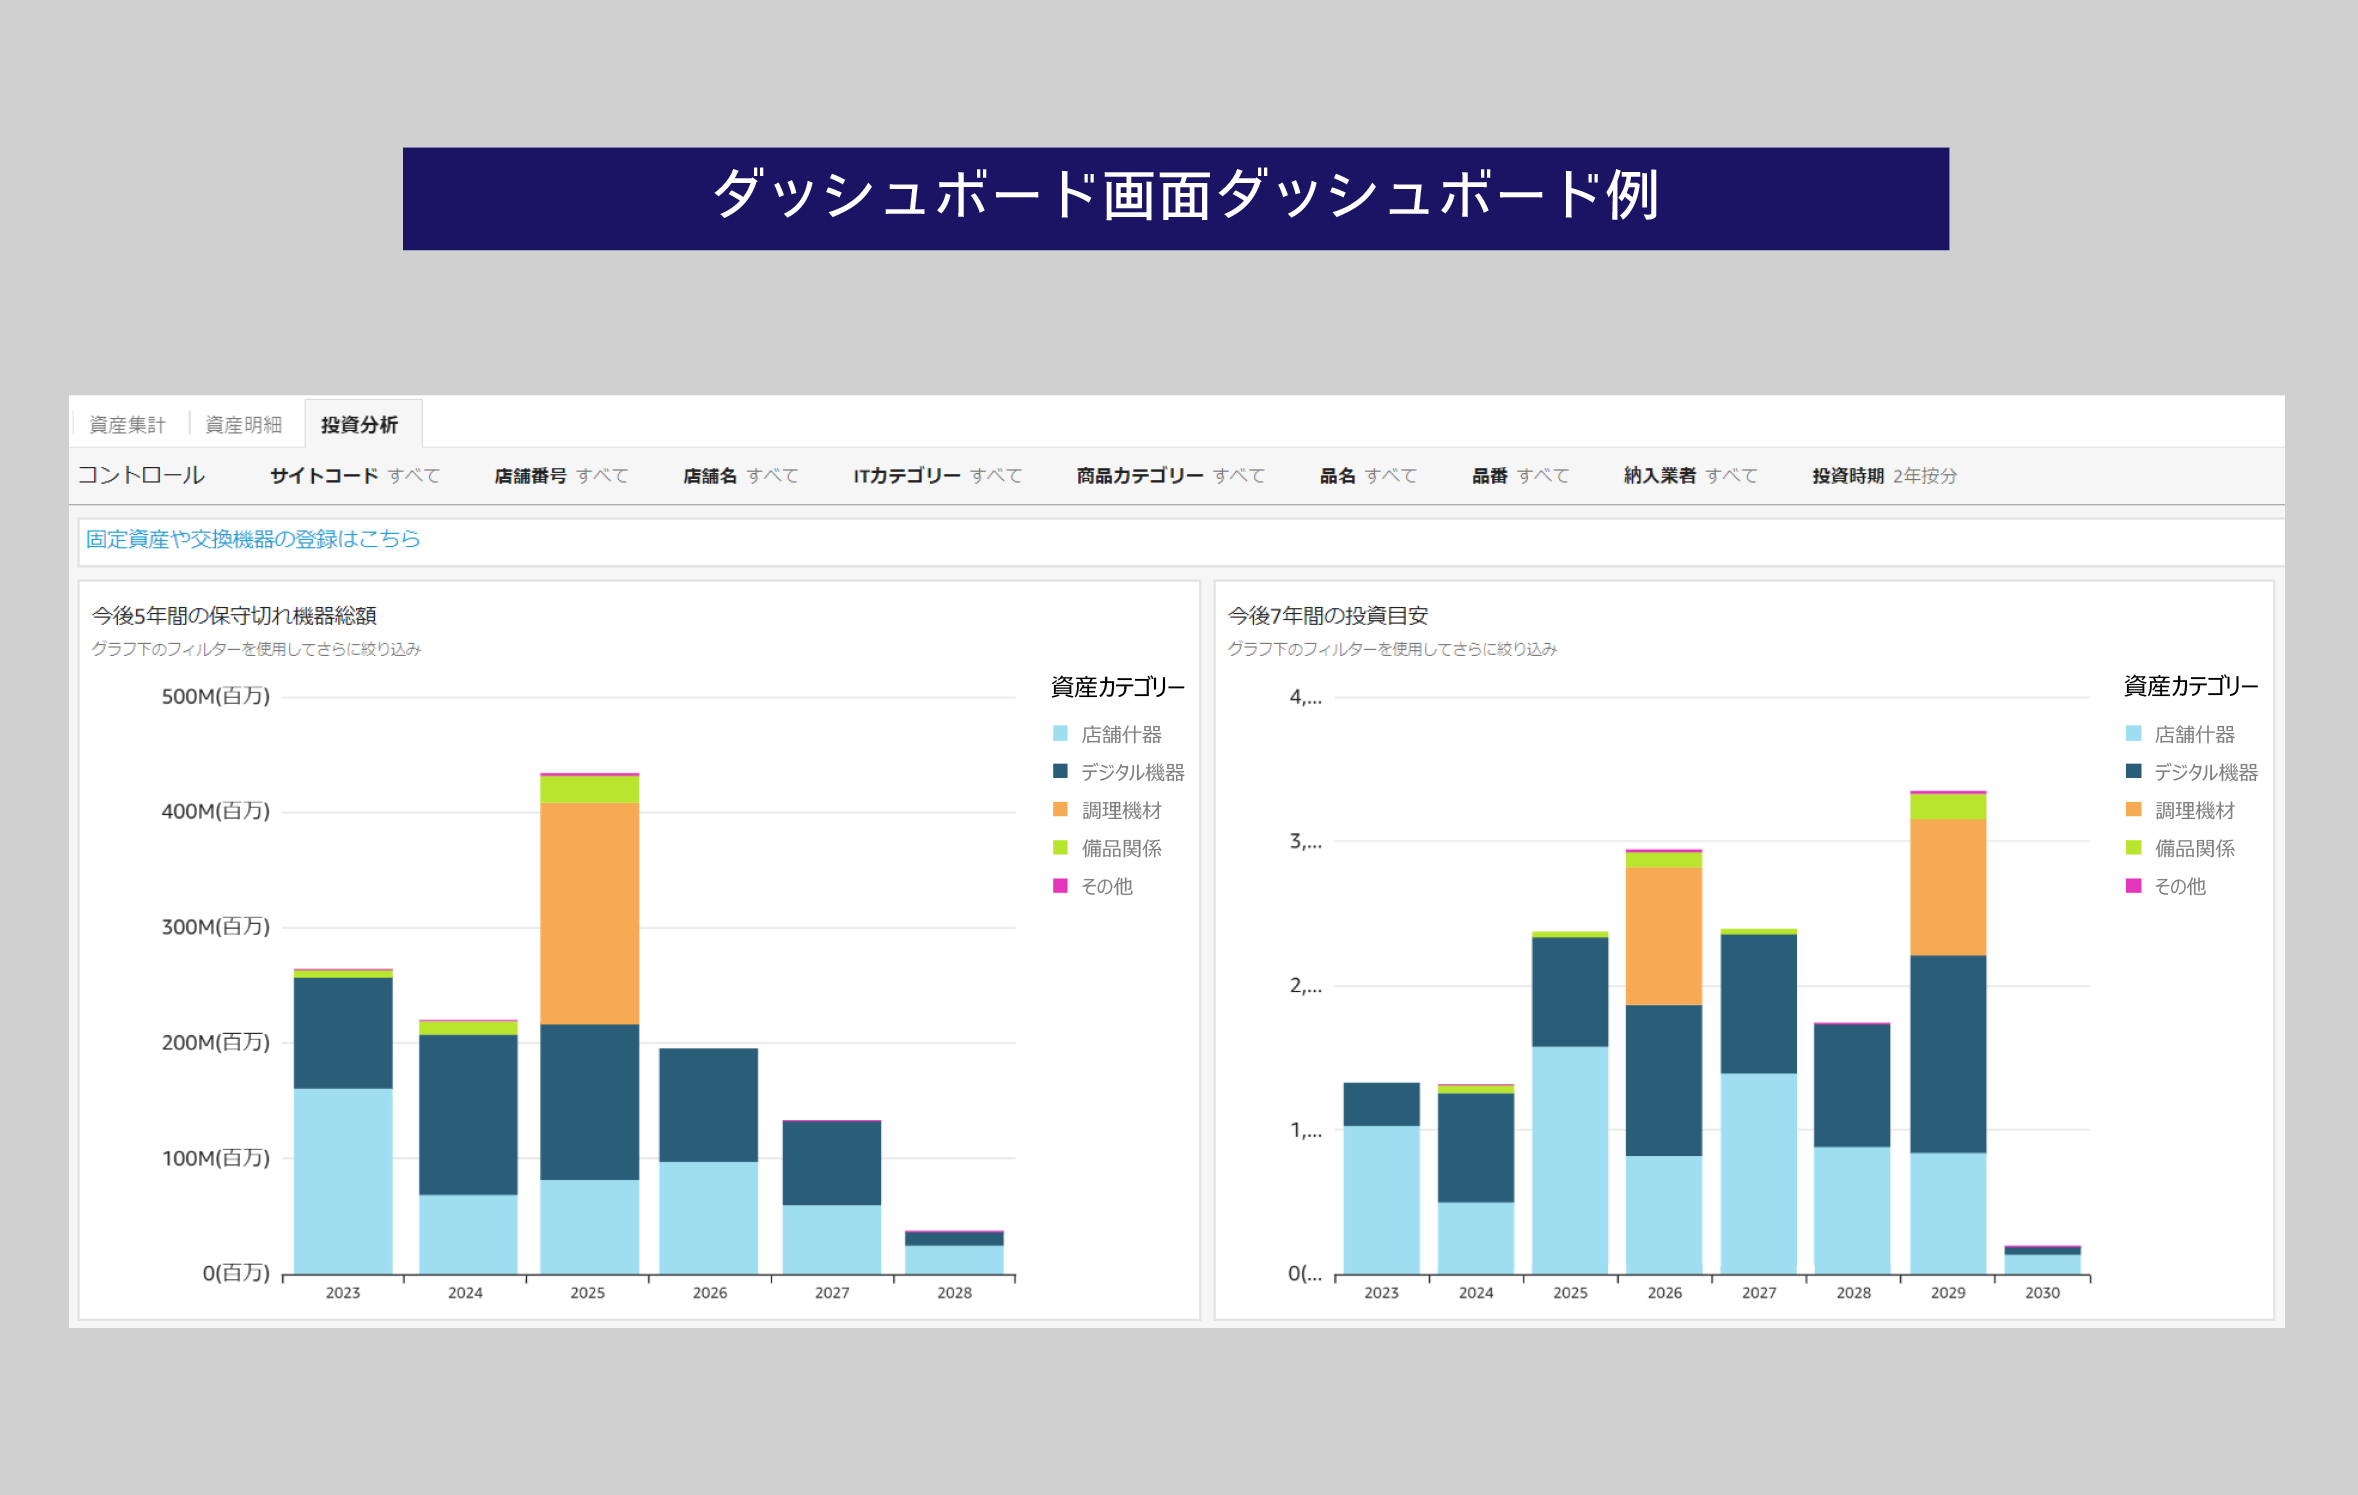Click 調理機材 orange swatch in right legend
2358x1495 pixels.
pyautogui.click(x=2133, y=810)
